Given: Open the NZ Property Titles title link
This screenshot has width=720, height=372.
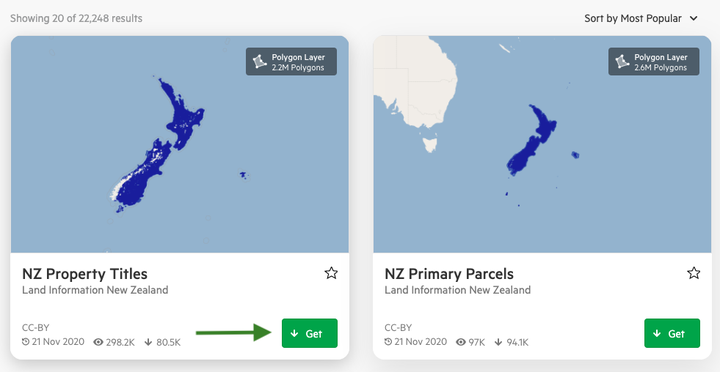Looking at the screenshot, I should [x=85, y=274].
